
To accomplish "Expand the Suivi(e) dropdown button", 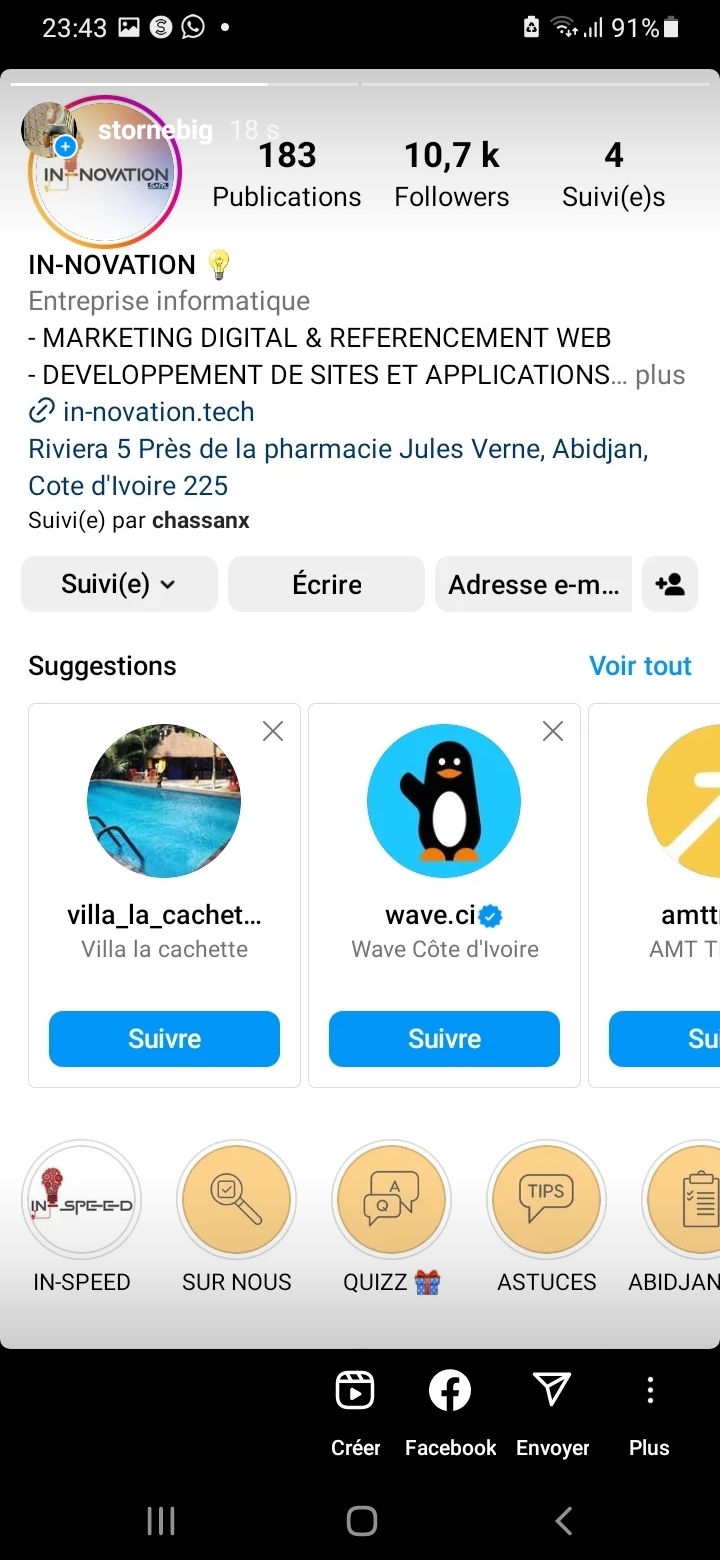I will (x=119, y=584).
